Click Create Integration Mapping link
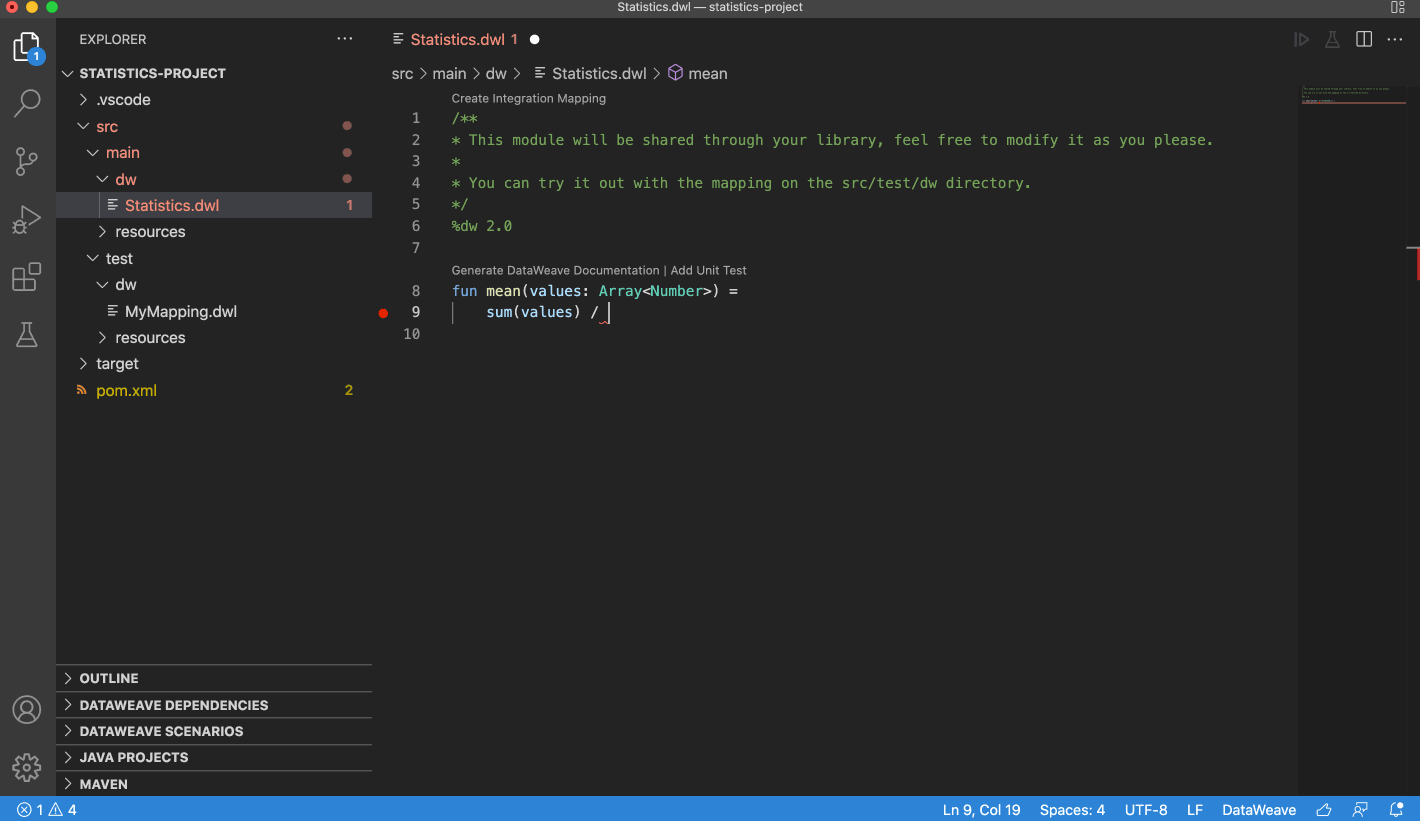This screenshot has height=821, width=1420. click(x=528, y=99)
